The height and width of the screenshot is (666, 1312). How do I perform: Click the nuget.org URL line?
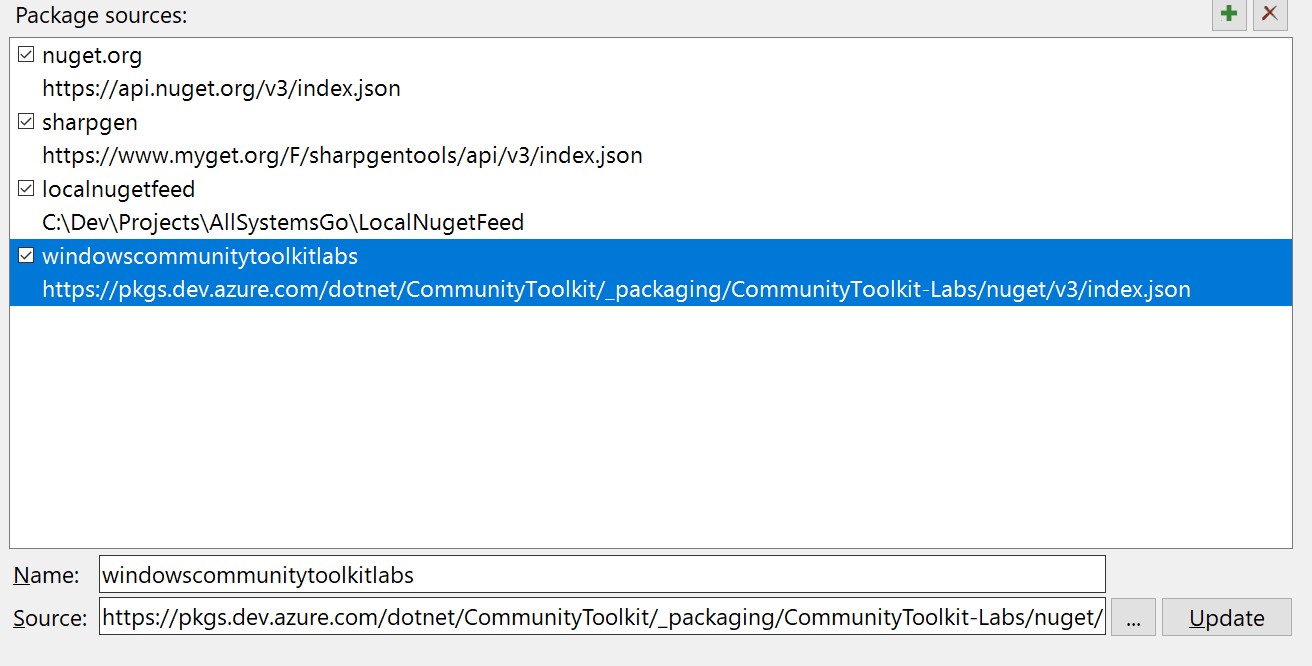tap(220, 88)
